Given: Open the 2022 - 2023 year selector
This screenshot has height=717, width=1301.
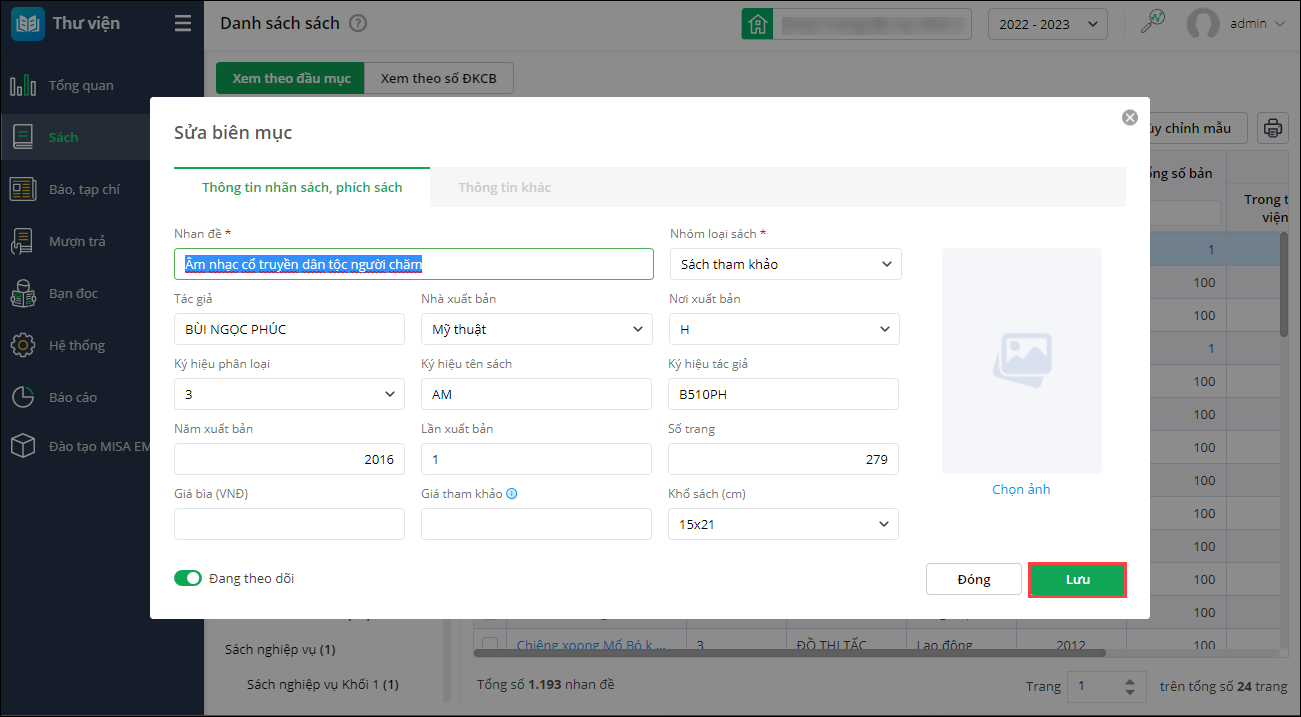Looking at the screenshot, I should click(x=1047, y=24).
